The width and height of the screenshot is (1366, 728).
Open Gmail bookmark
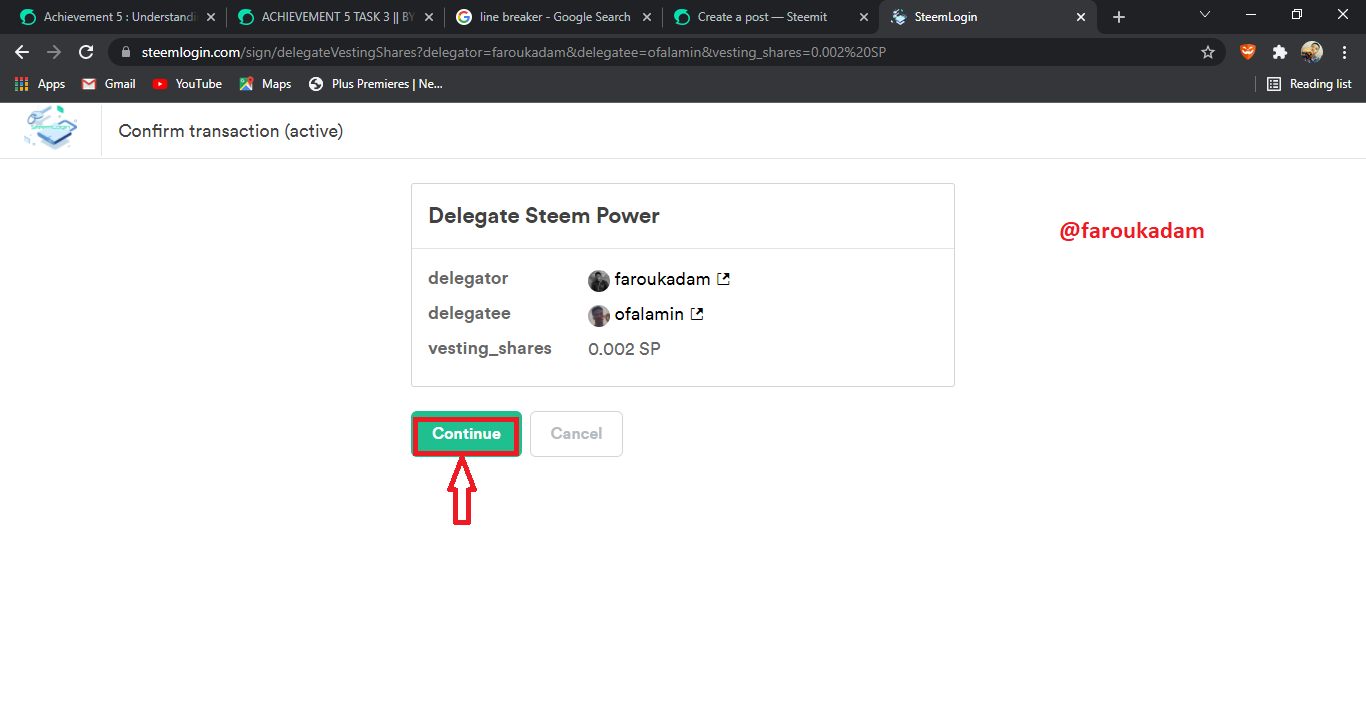point(108,84)
